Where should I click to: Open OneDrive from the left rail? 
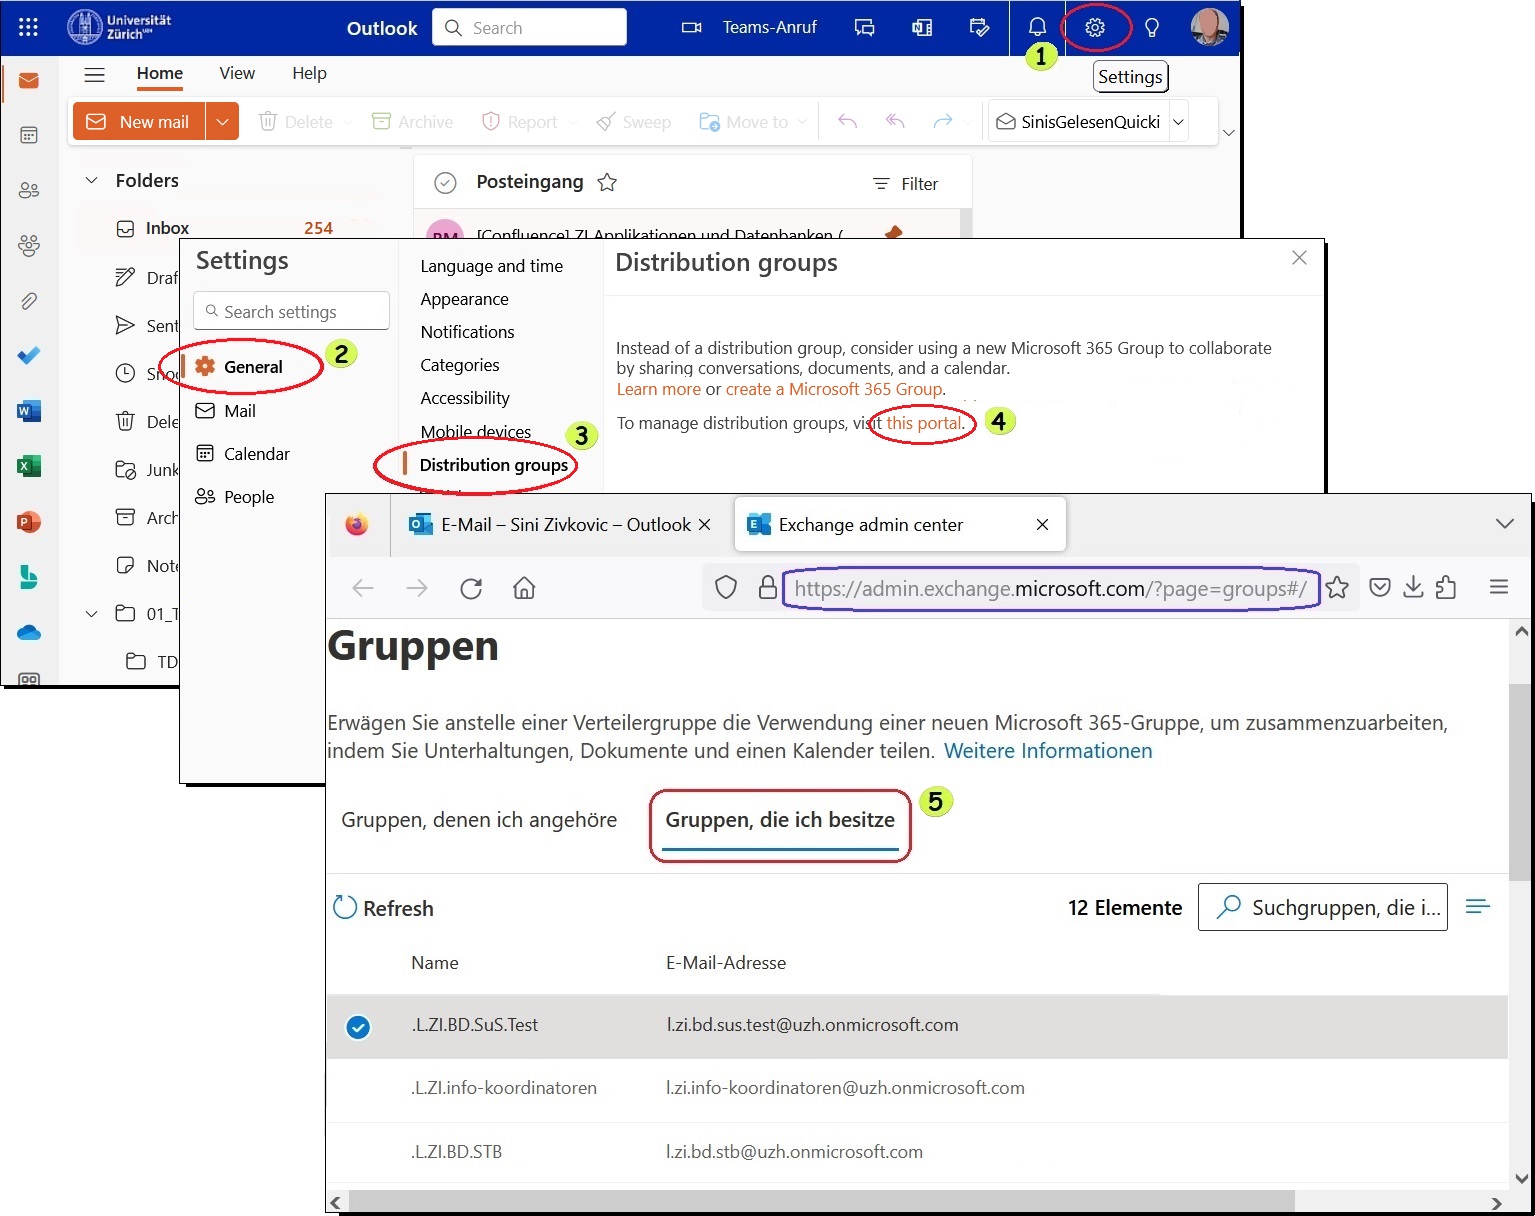click(29, 633)
